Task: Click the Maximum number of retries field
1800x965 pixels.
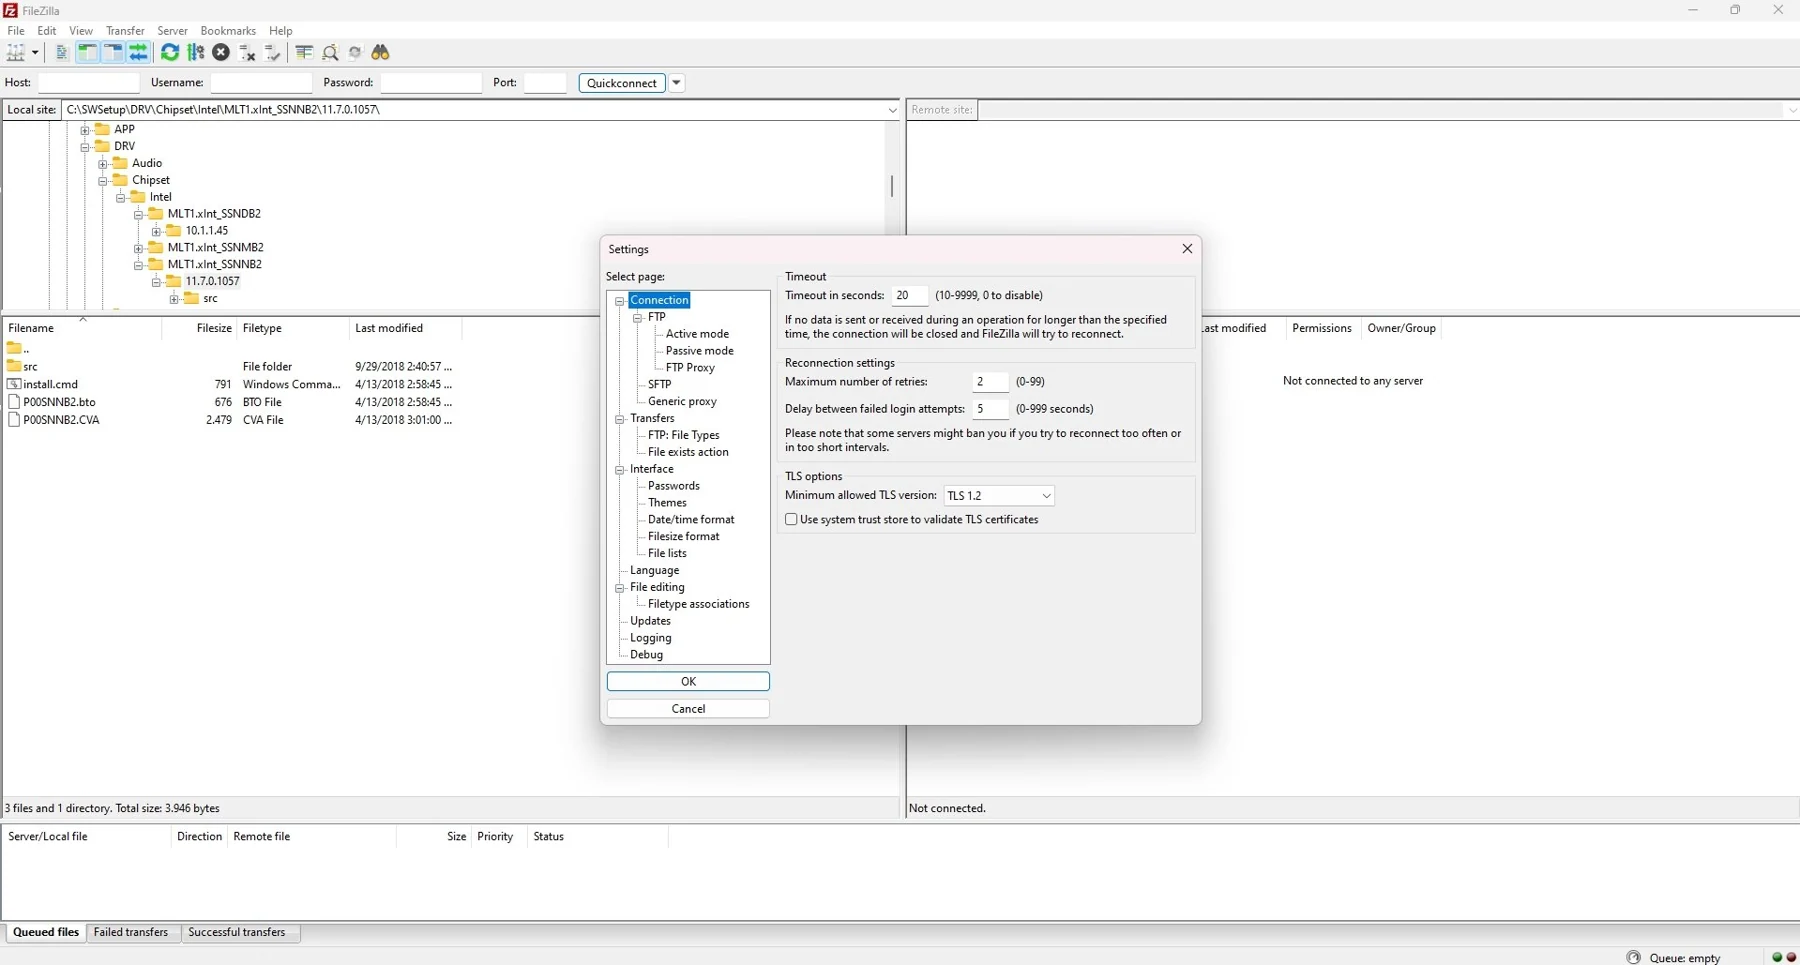Action: (x=990, y=382)
